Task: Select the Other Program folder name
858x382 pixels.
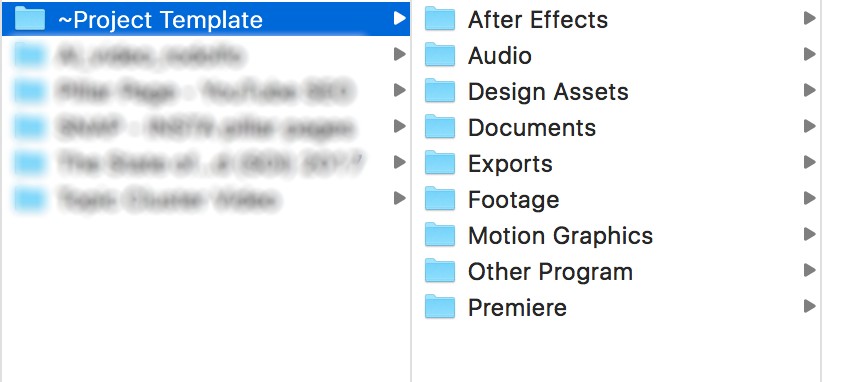Action: [550, 272]
